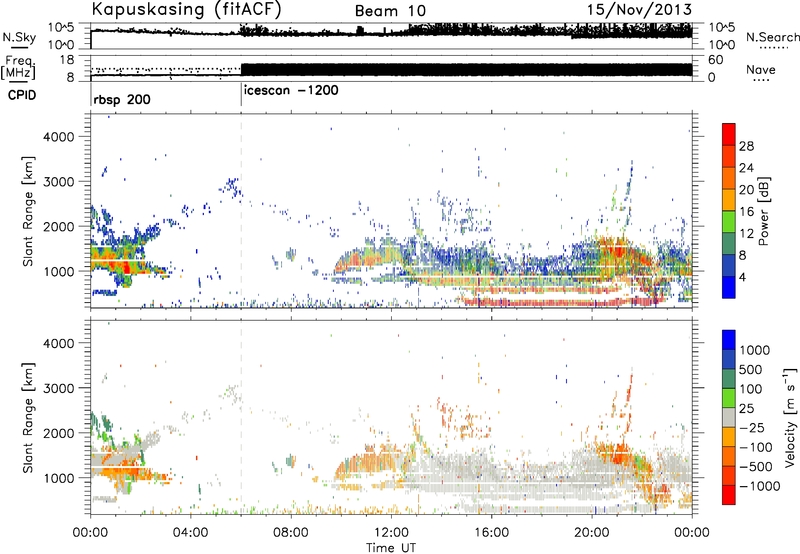
Task: Click the 3000 tick on velocity panel axis
Action: pyautogui.click(x=58, y=388)
